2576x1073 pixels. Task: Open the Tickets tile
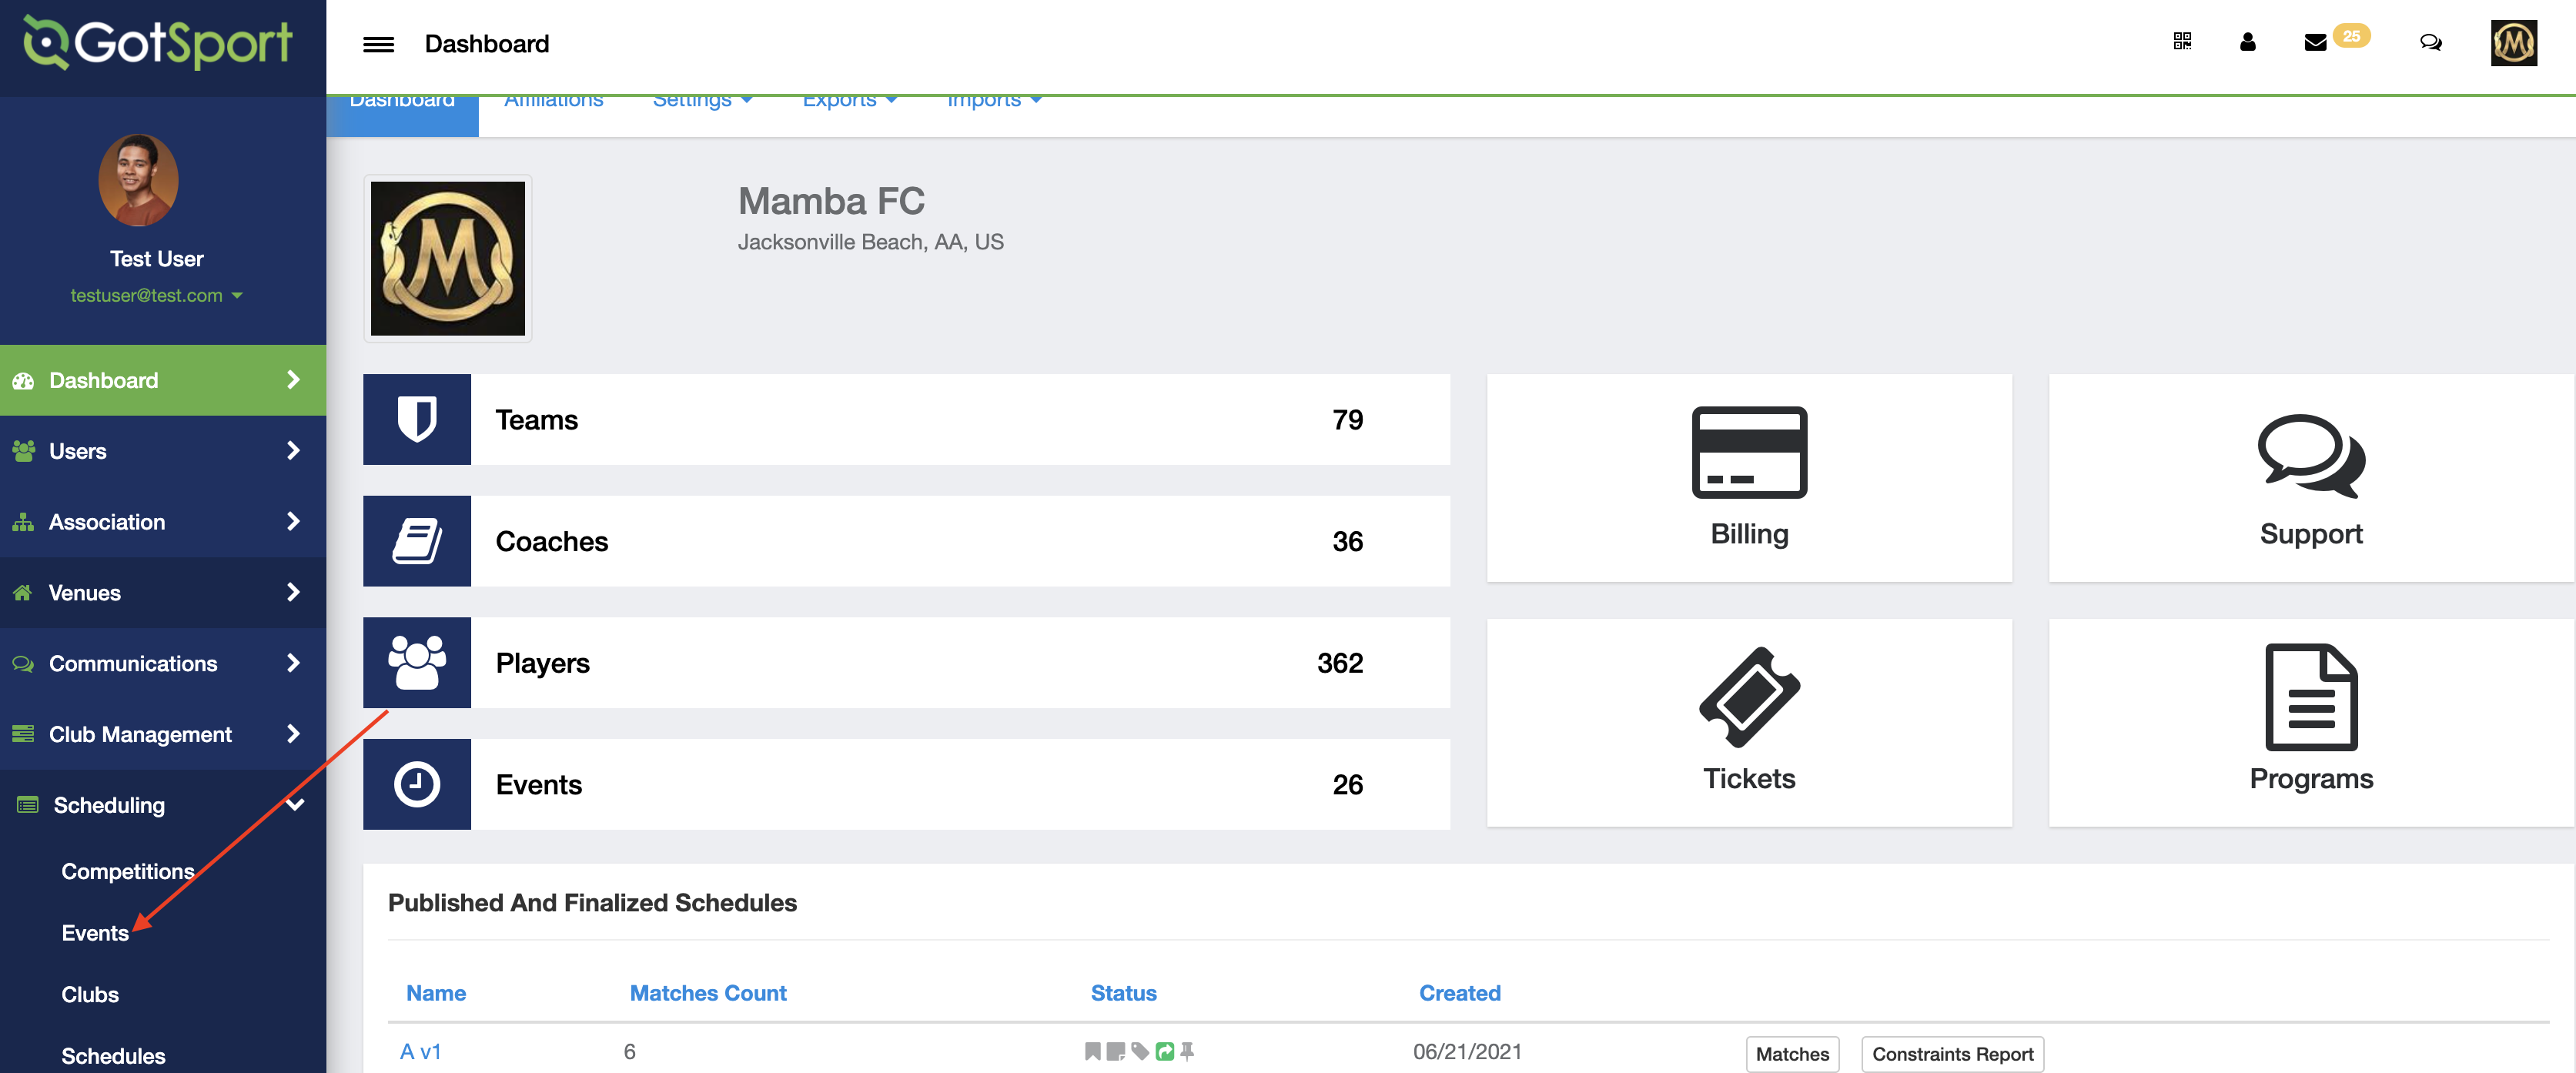1749,722
